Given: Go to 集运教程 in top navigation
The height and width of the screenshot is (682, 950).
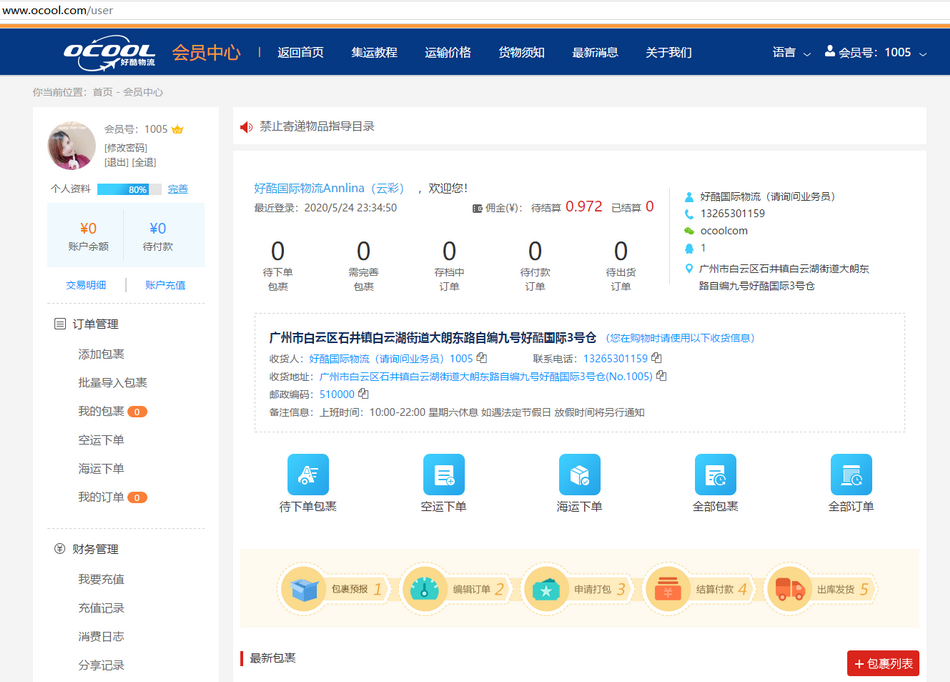Looking at the screenshot, I should (374, 53).
